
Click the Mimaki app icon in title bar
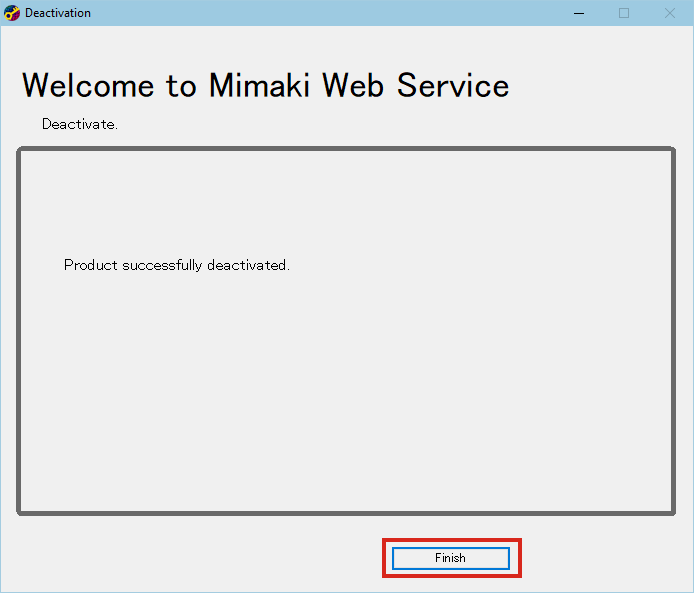point(12,13)
